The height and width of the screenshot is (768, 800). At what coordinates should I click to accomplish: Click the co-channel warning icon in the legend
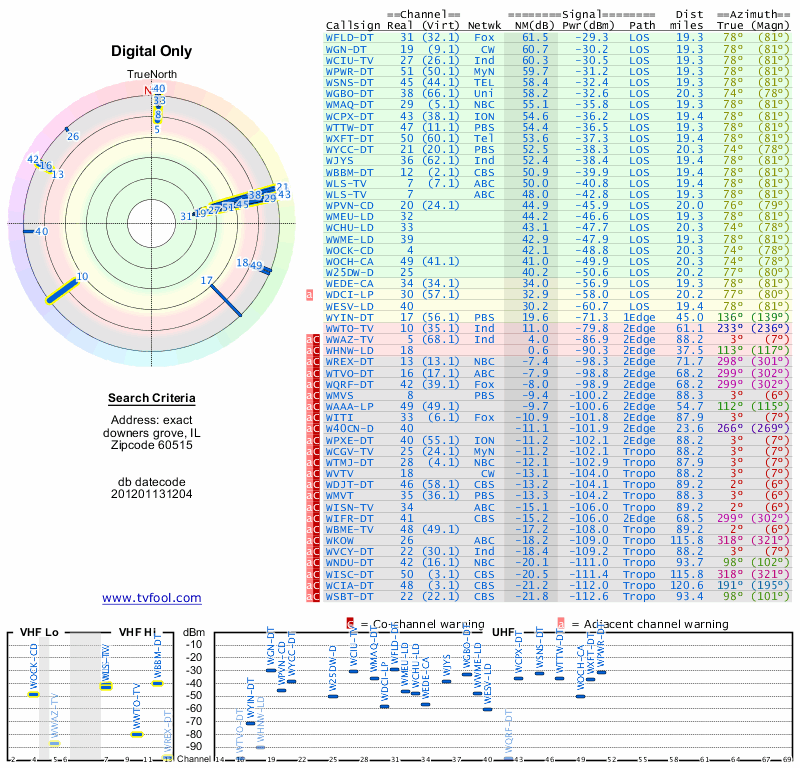coord(349,624)
